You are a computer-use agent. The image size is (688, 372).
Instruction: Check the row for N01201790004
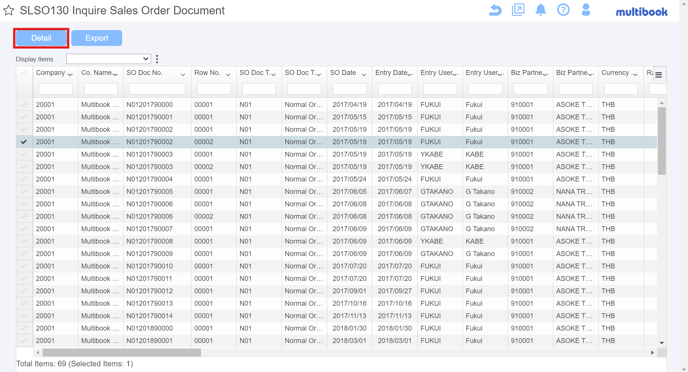tap(24, 179)
